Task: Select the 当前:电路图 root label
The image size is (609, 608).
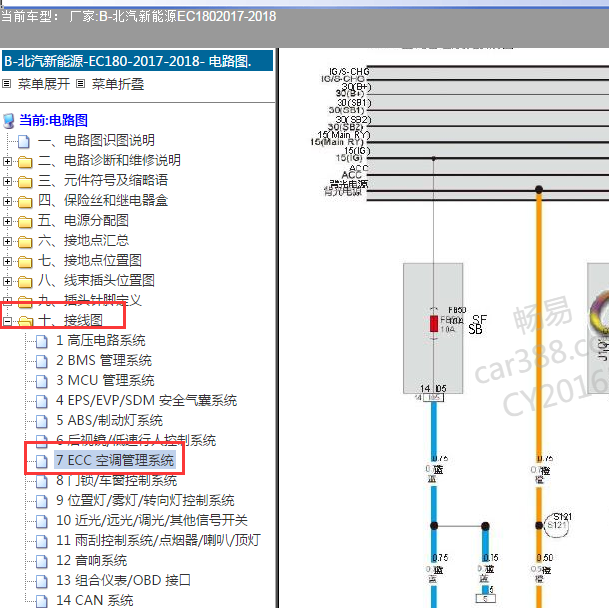Action: pyautogui.click(x=53, y=120)
